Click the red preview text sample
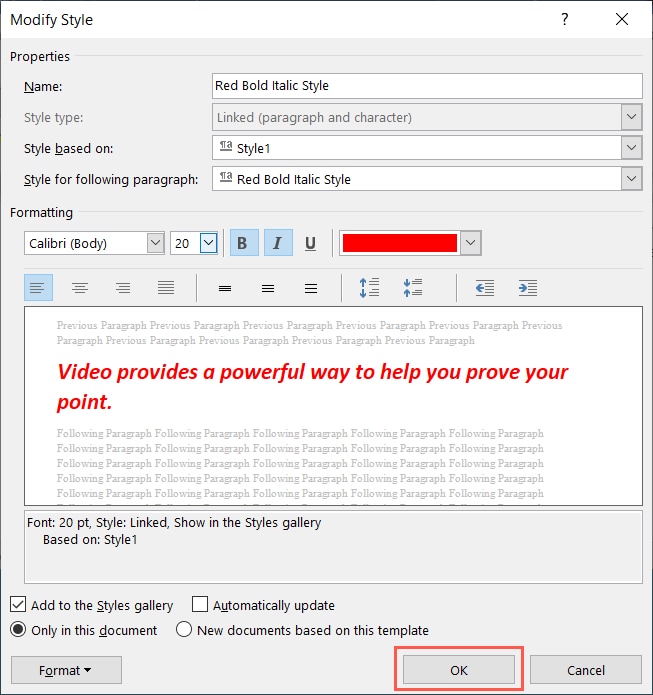 click(313, 387)
